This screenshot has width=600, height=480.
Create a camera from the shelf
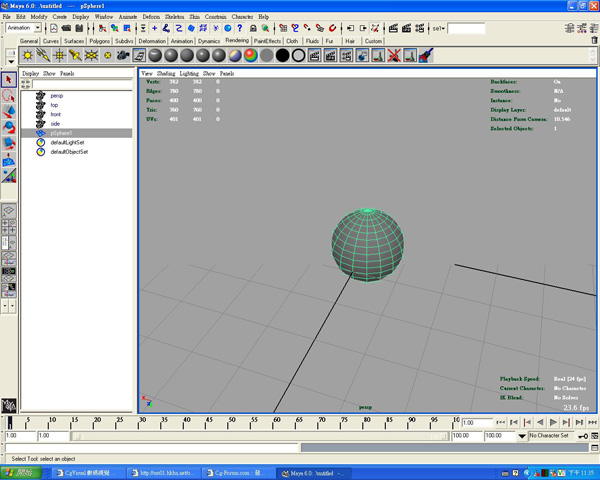(123, 56)
